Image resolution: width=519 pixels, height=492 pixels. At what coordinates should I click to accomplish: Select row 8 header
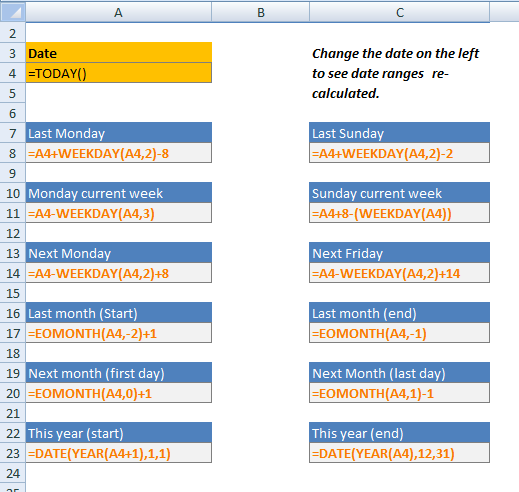13,153
